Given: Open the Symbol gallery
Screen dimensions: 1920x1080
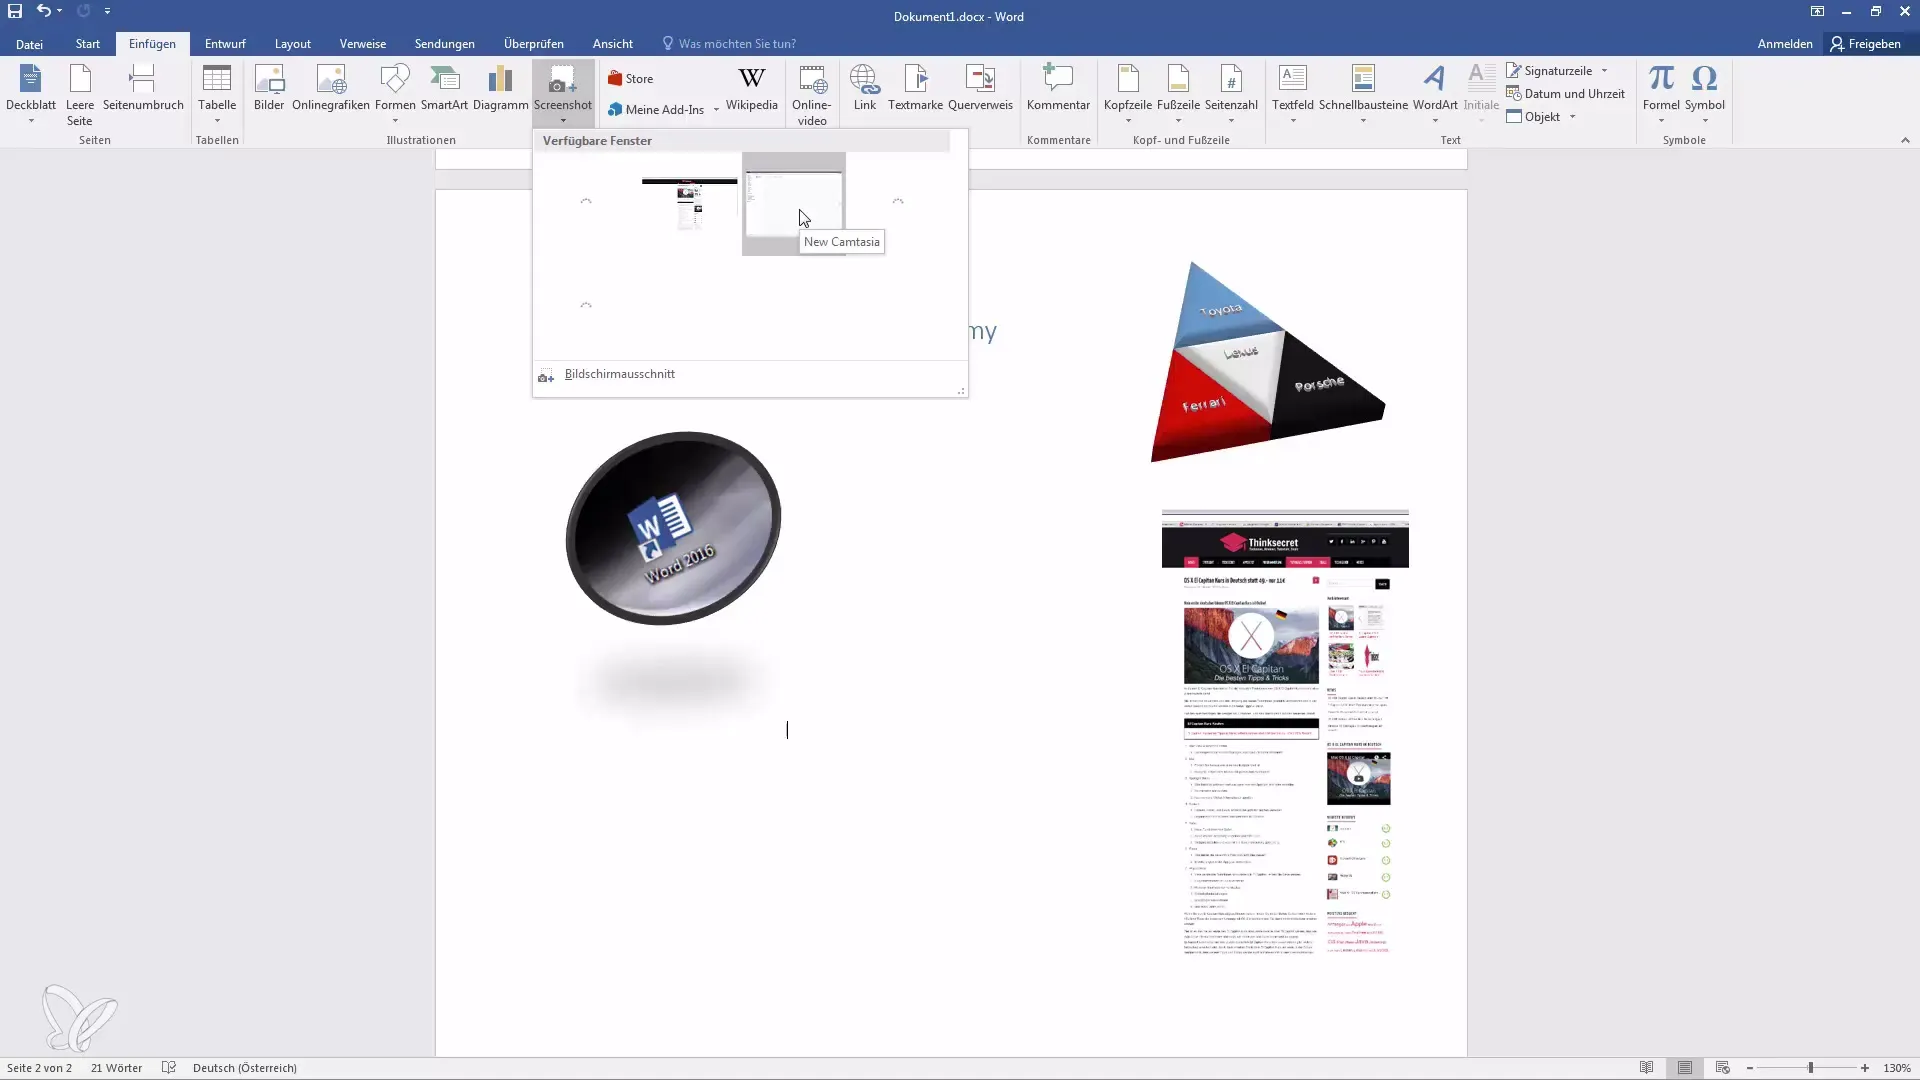Looking at the screenshot, I should [x=1704, y=94].
